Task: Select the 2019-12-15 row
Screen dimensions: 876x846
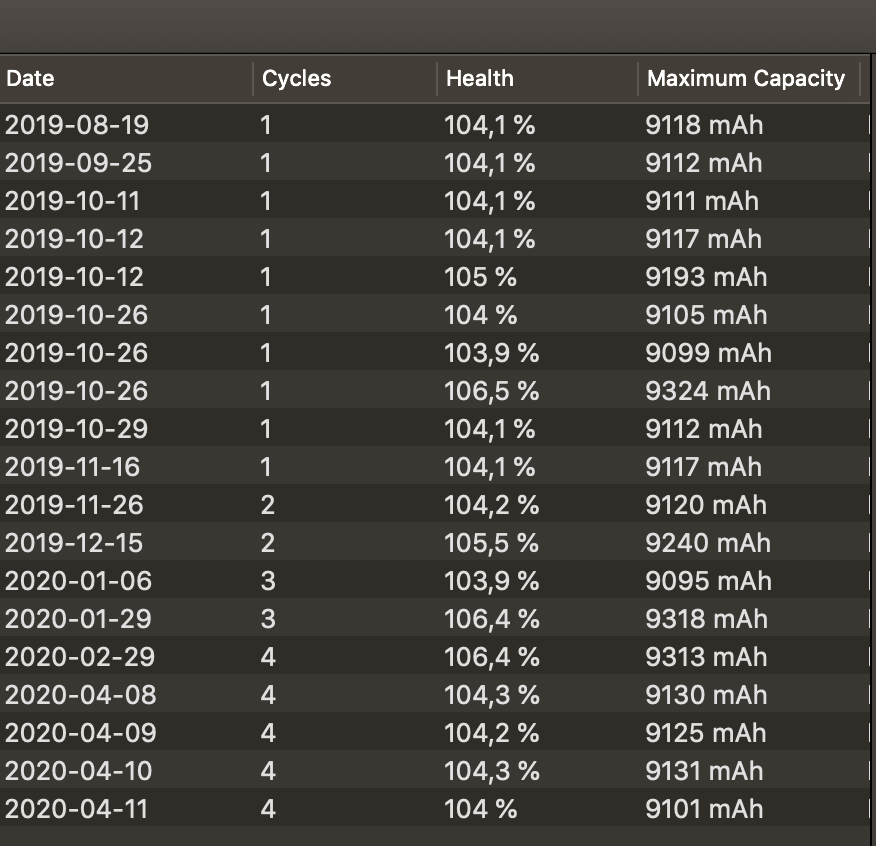Action: click(x=435, y=541)
